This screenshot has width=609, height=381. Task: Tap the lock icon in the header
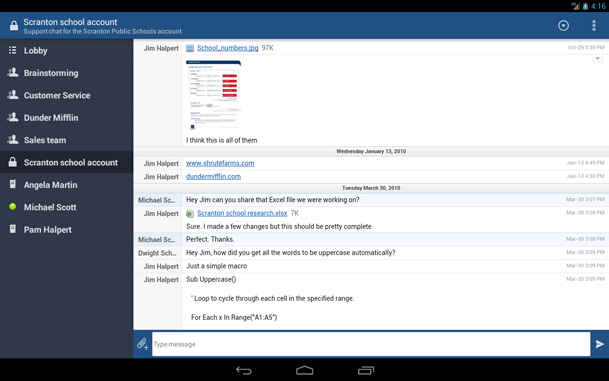[x=14, y=26]
